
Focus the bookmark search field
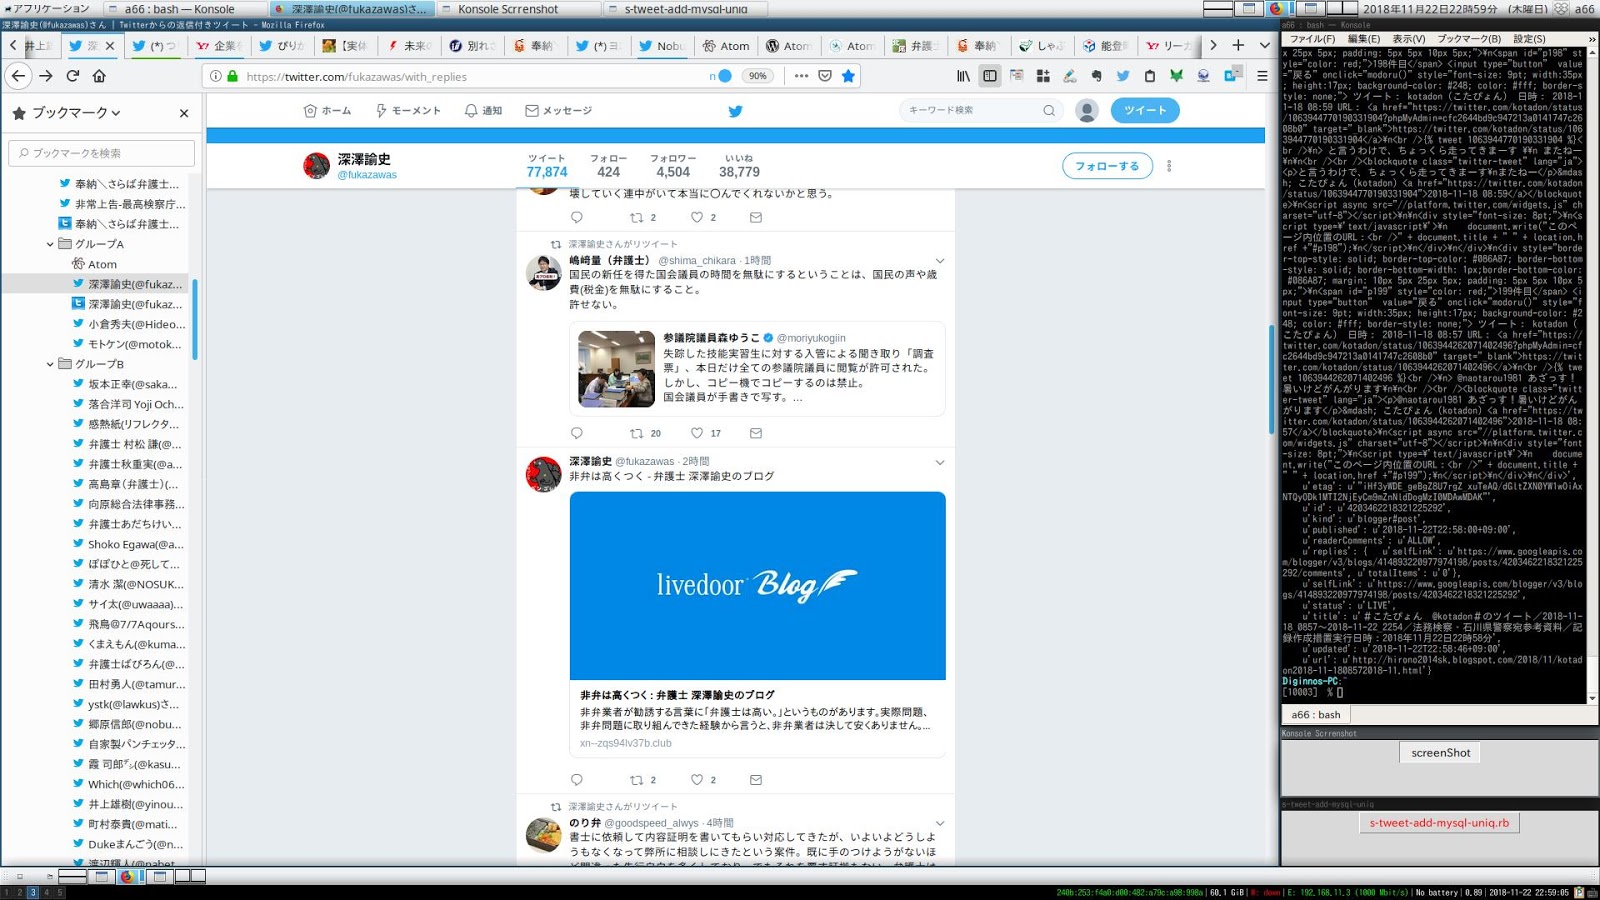click(x=102, y=153)
